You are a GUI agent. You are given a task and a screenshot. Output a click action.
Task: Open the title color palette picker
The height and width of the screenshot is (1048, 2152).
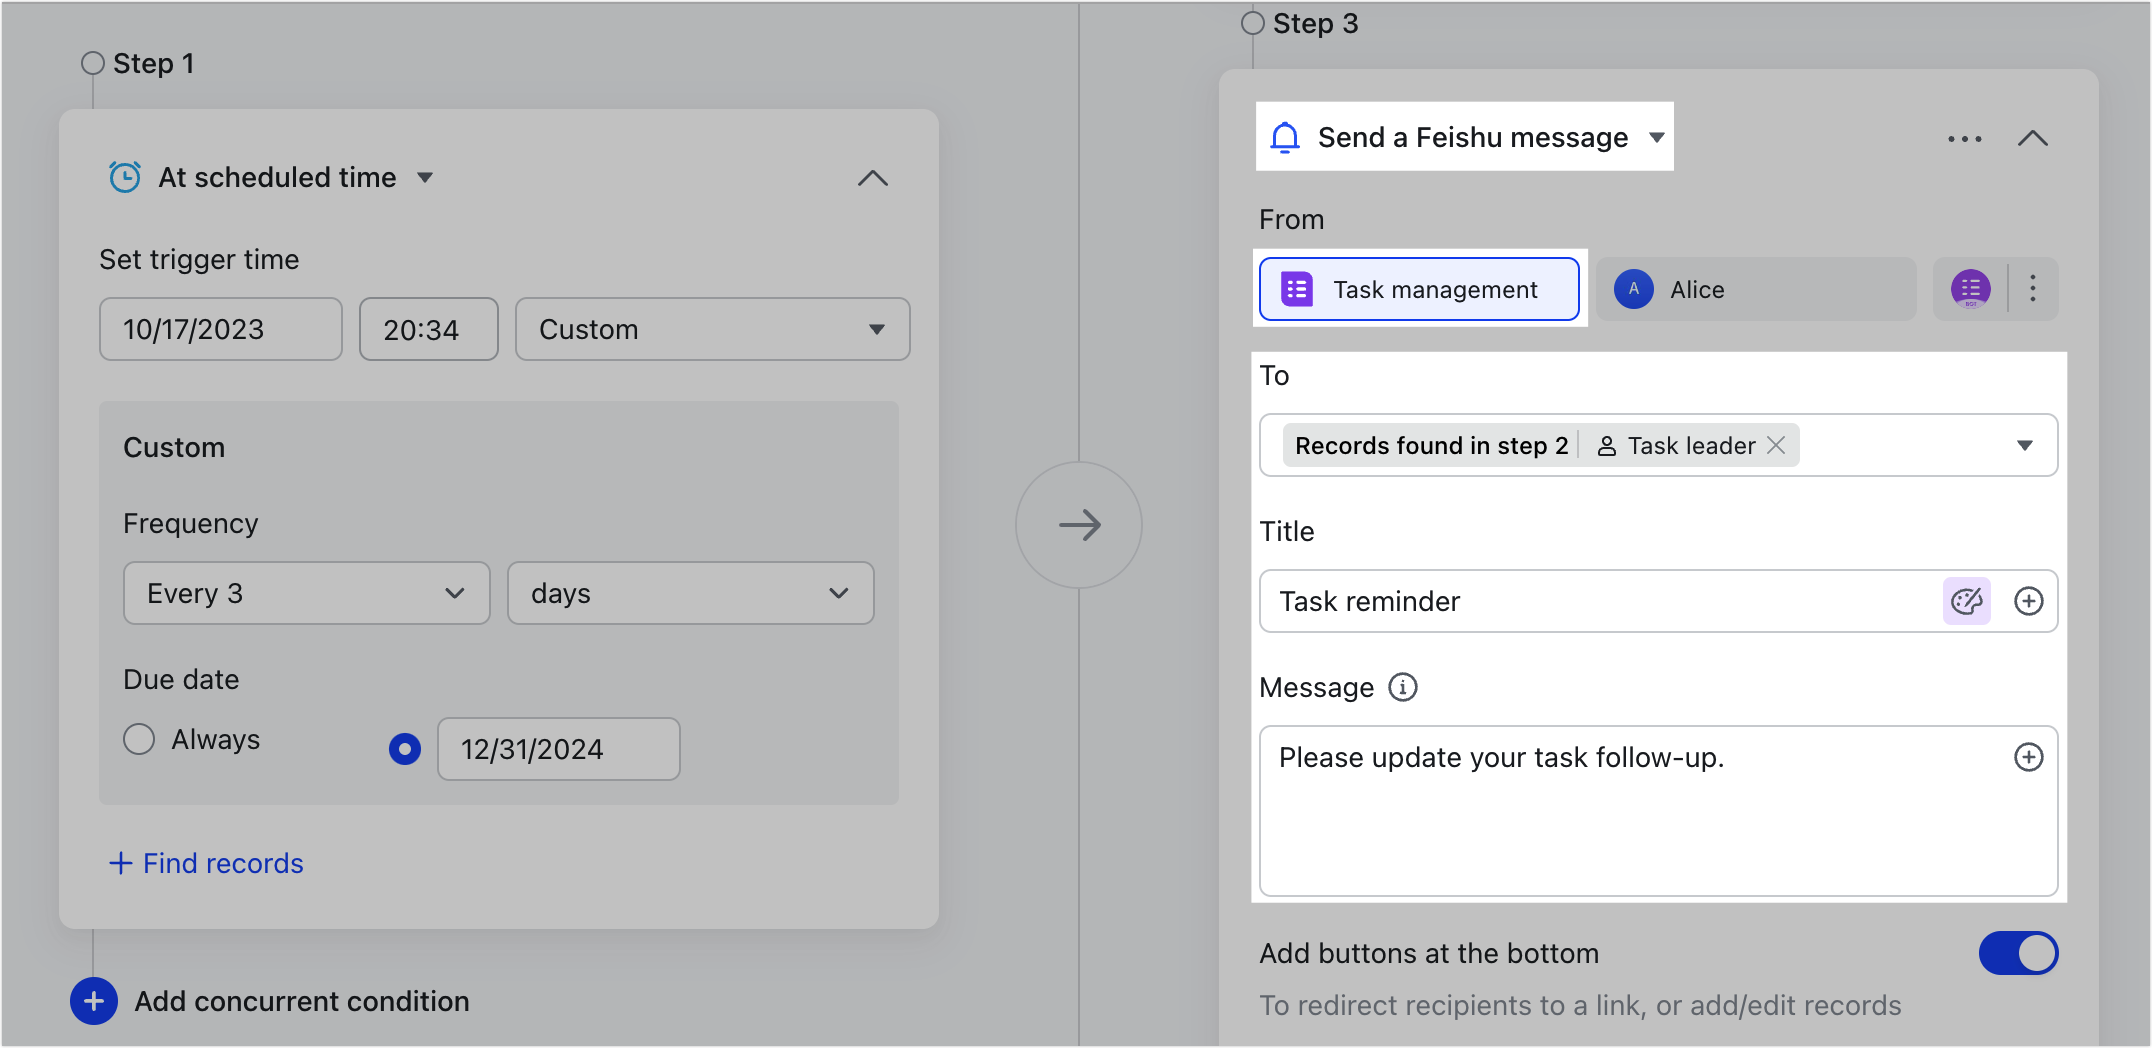point(1966,601)
